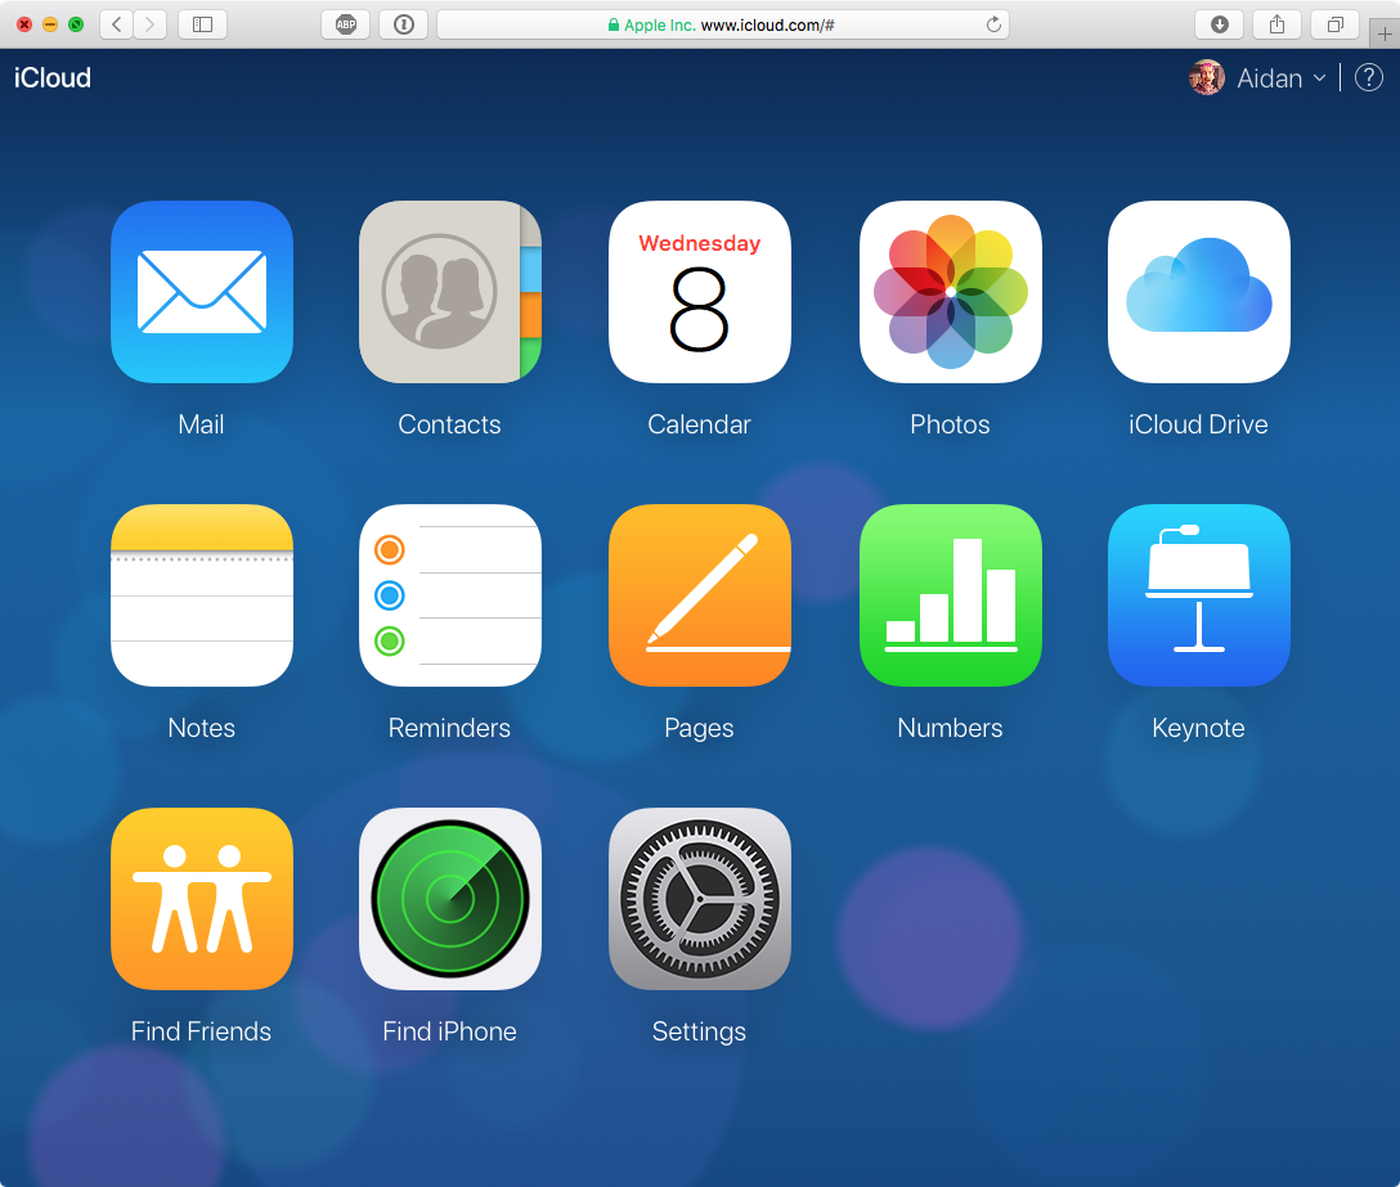Screen dimensions: 1400x1187
Task: Open the Find iPhone radar icon
Action: coord(450,899)
